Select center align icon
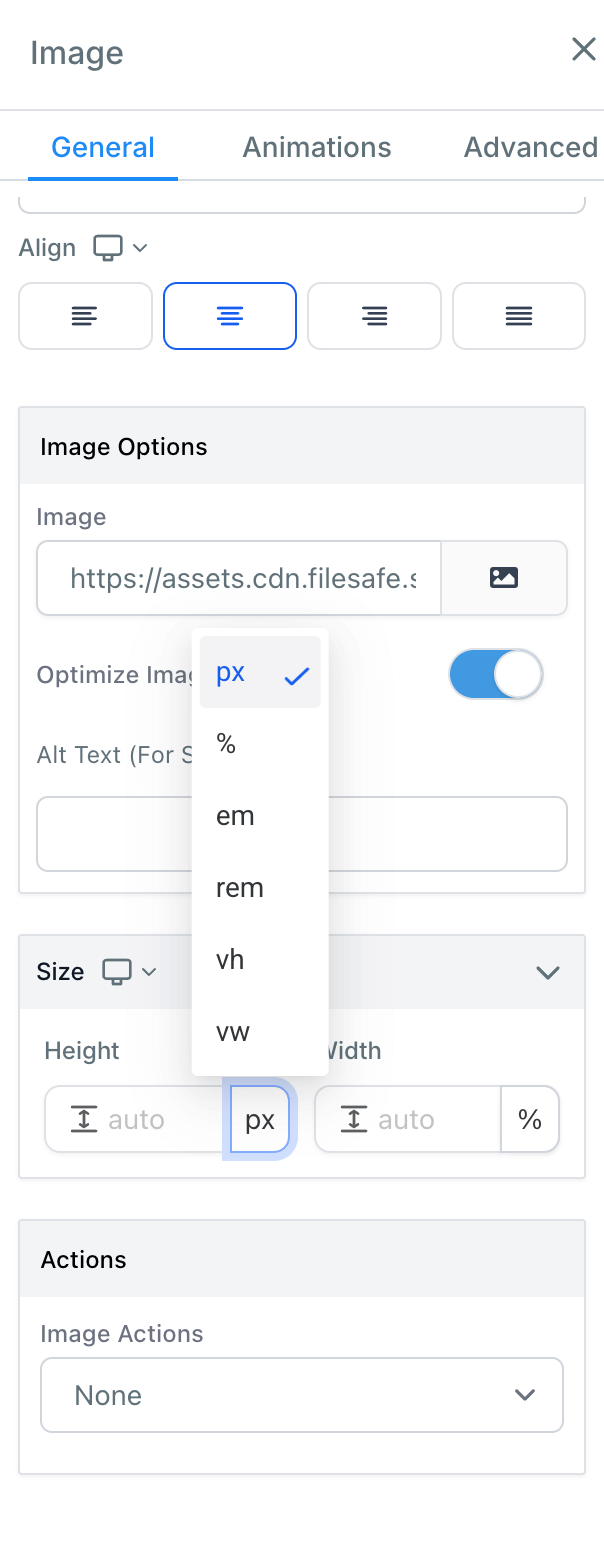This screenshot has height=1566, width=604. click(230, 316)
